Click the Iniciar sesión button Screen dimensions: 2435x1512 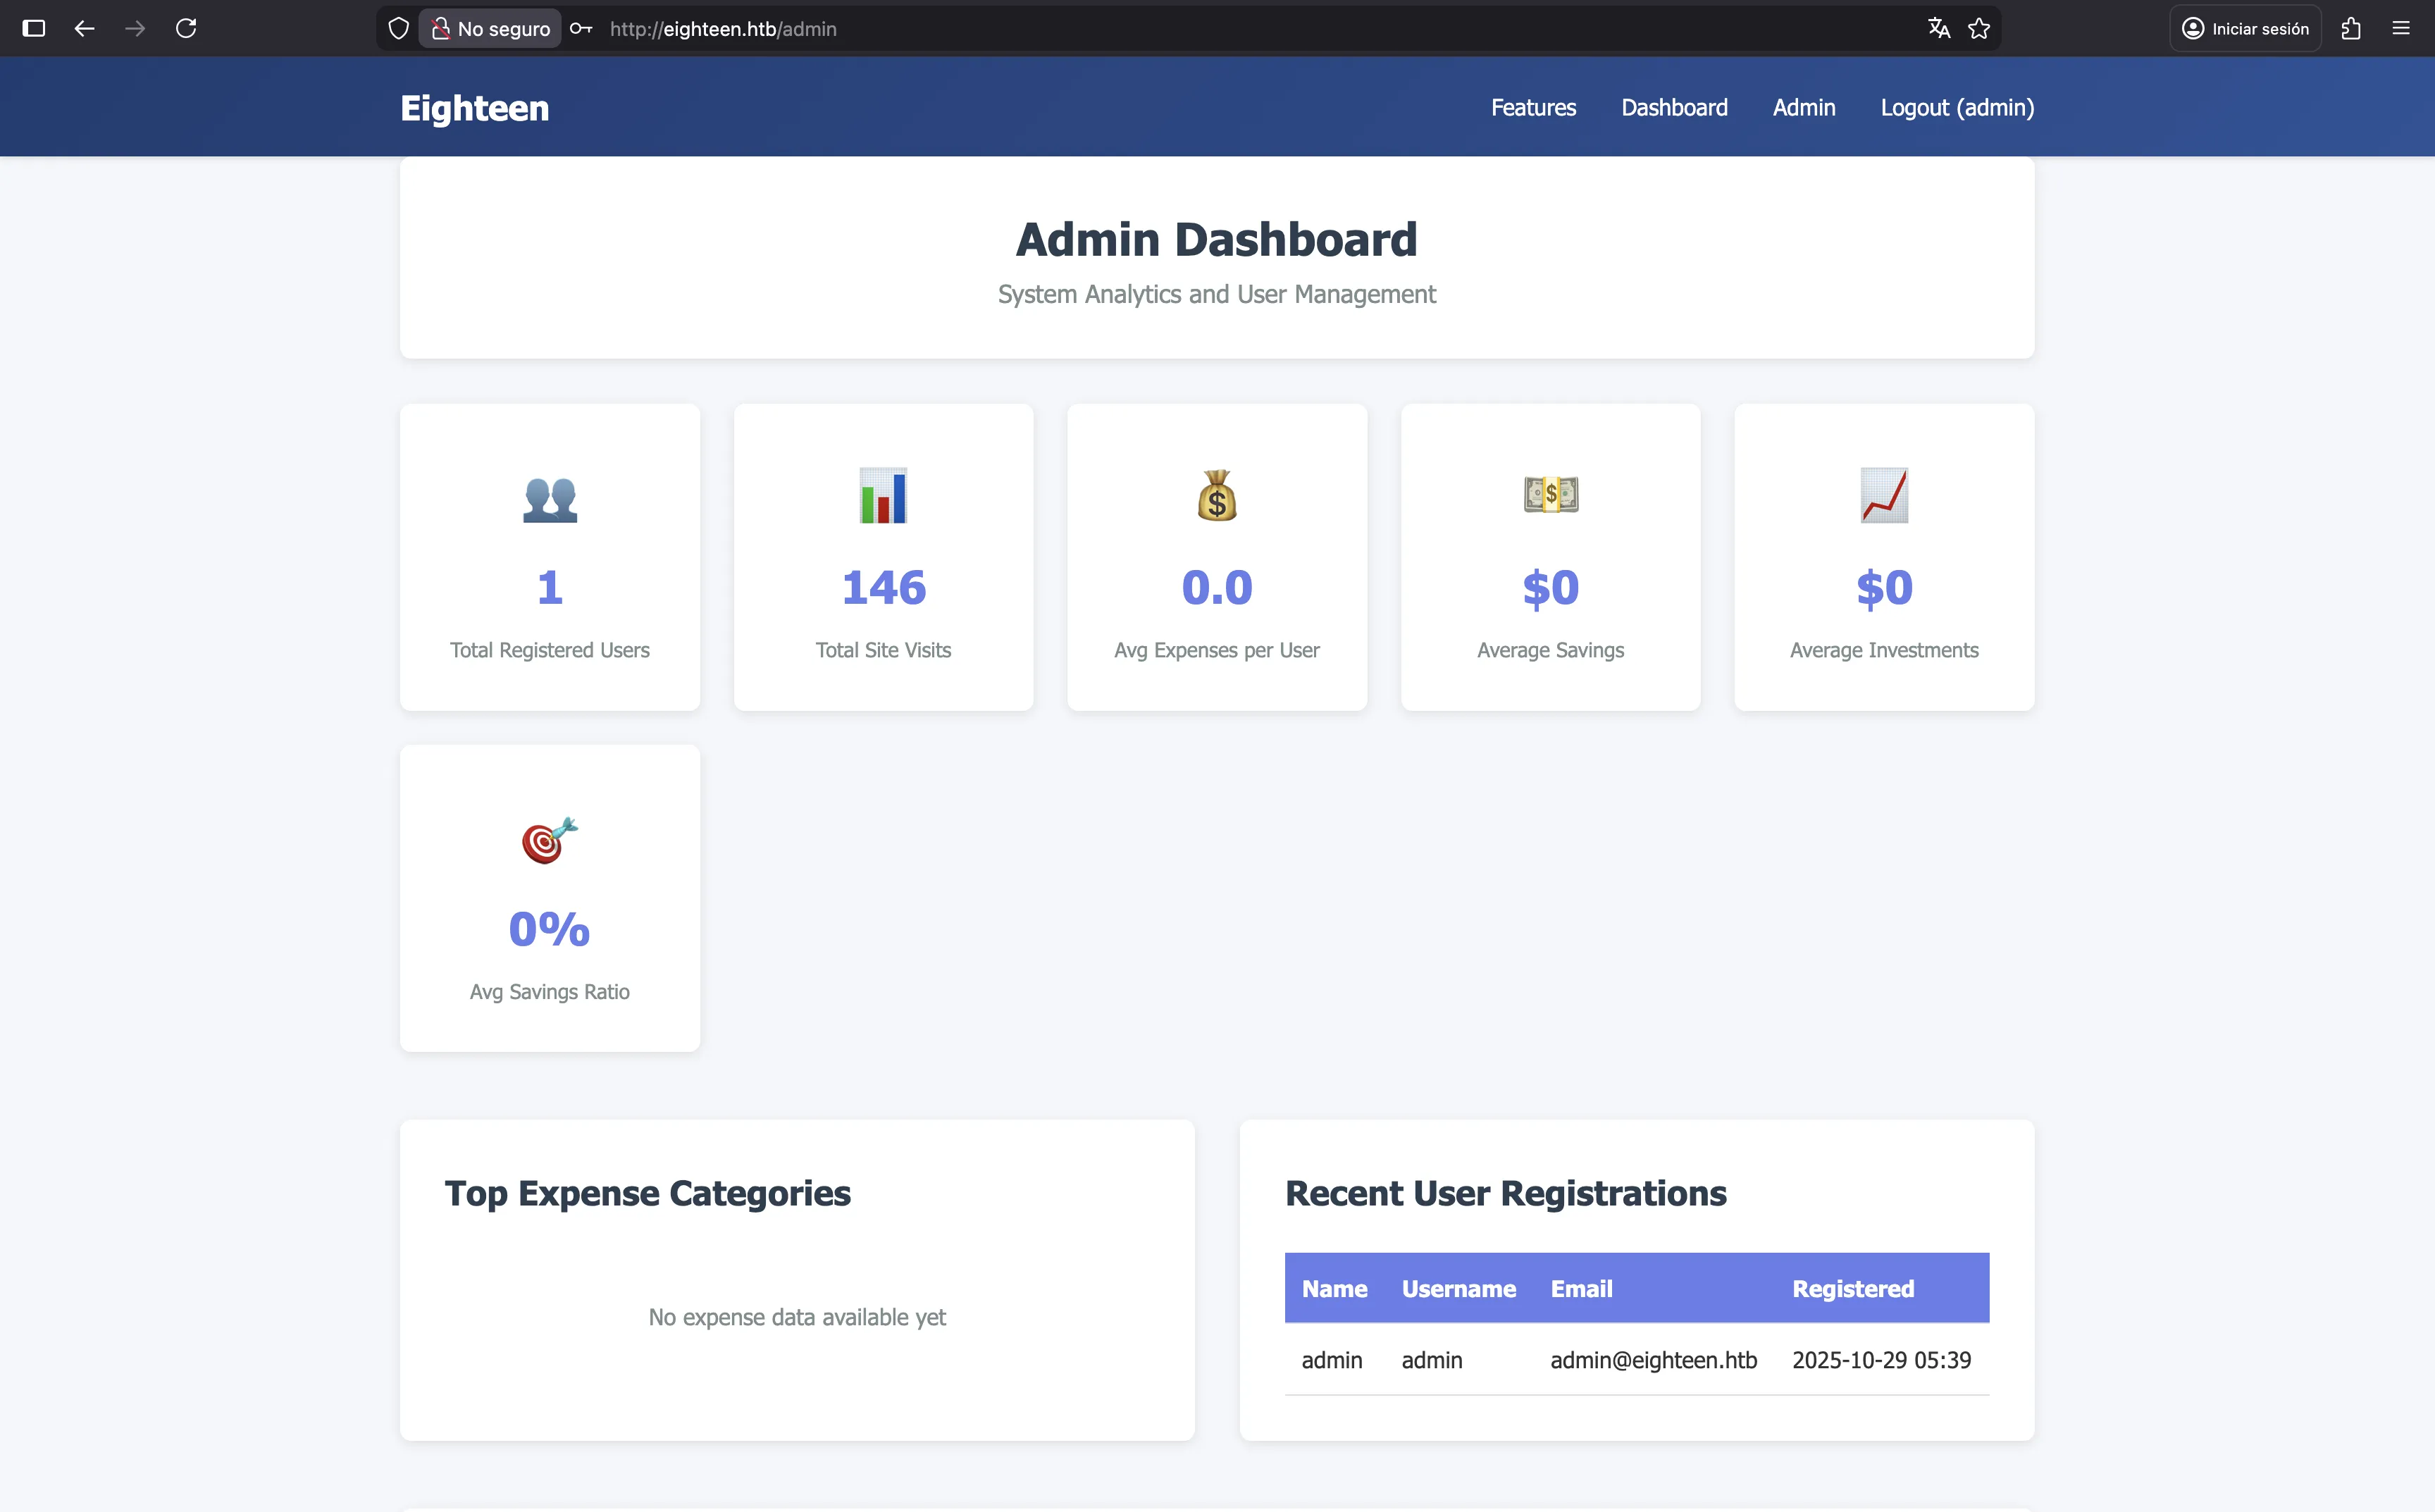click(x=2245, y=29)
